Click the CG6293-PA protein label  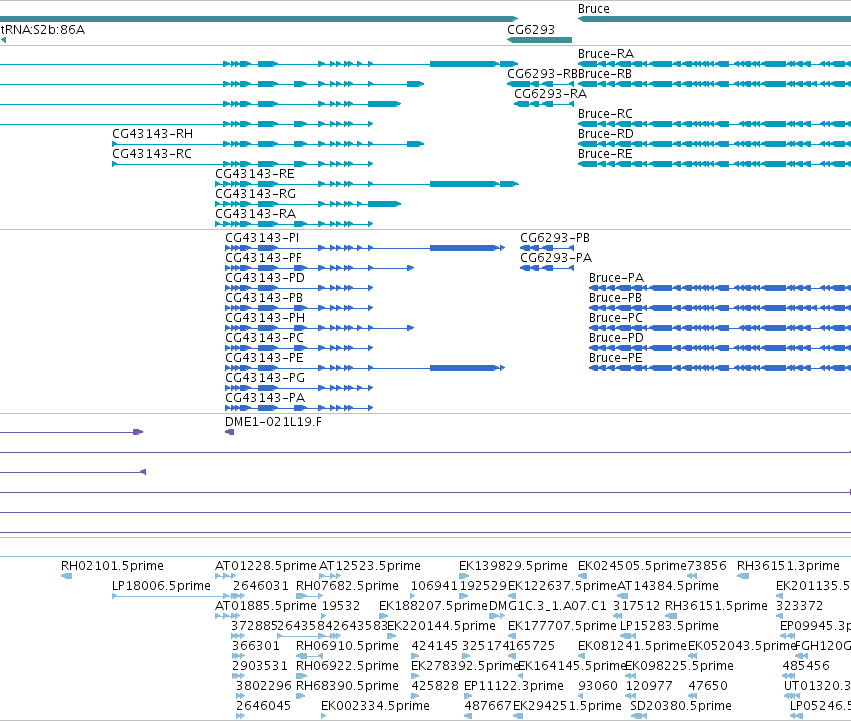[x=556, y=258]
